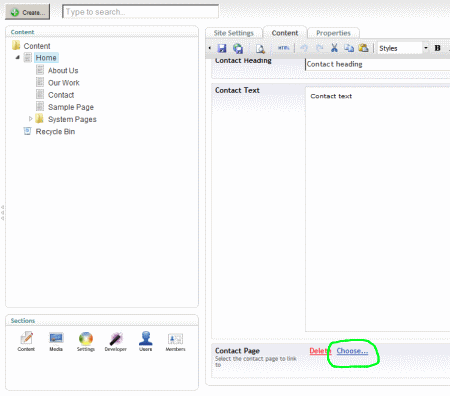Screen dimensions: 450x396
Task: Select Contact page in tree
Action: click(x=61, y=95)
